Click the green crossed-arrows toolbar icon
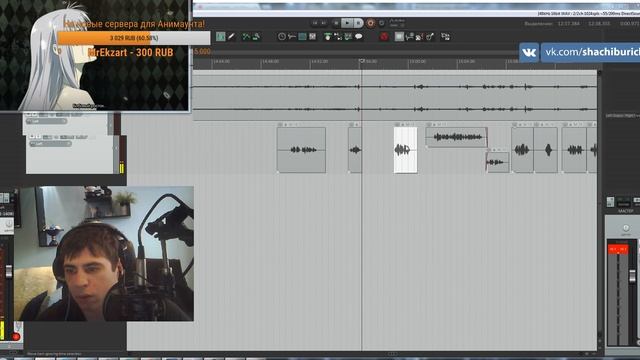Image resolution: width=640 pixels, height=360 pixels. (x=246, y=37)
